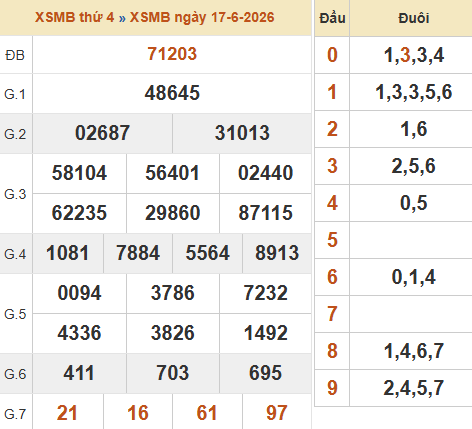Click the G.2 number 02687
472x429 pixels.
(102, 133)
